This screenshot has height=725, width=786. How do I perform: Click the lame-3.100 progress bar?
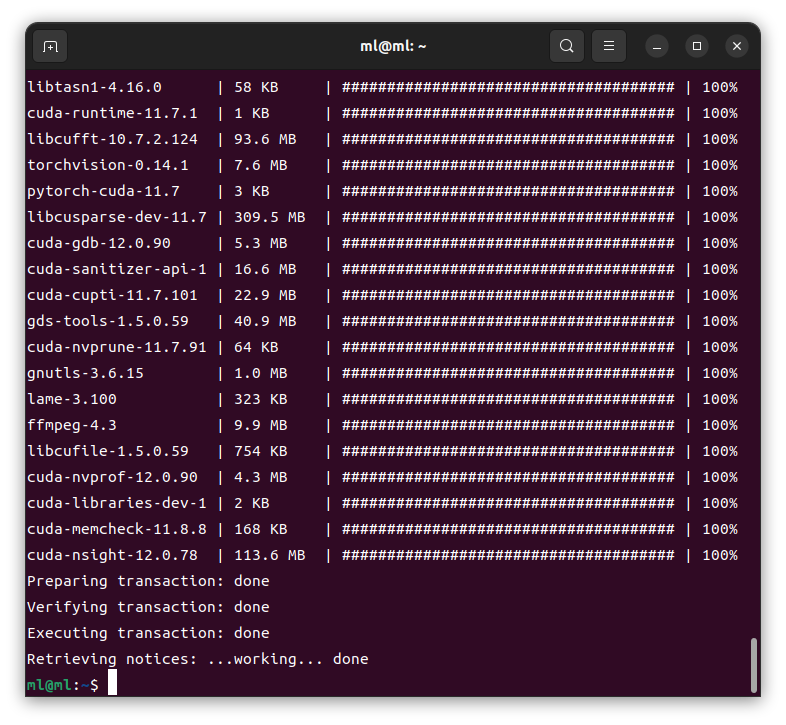(x=508, y=400)
